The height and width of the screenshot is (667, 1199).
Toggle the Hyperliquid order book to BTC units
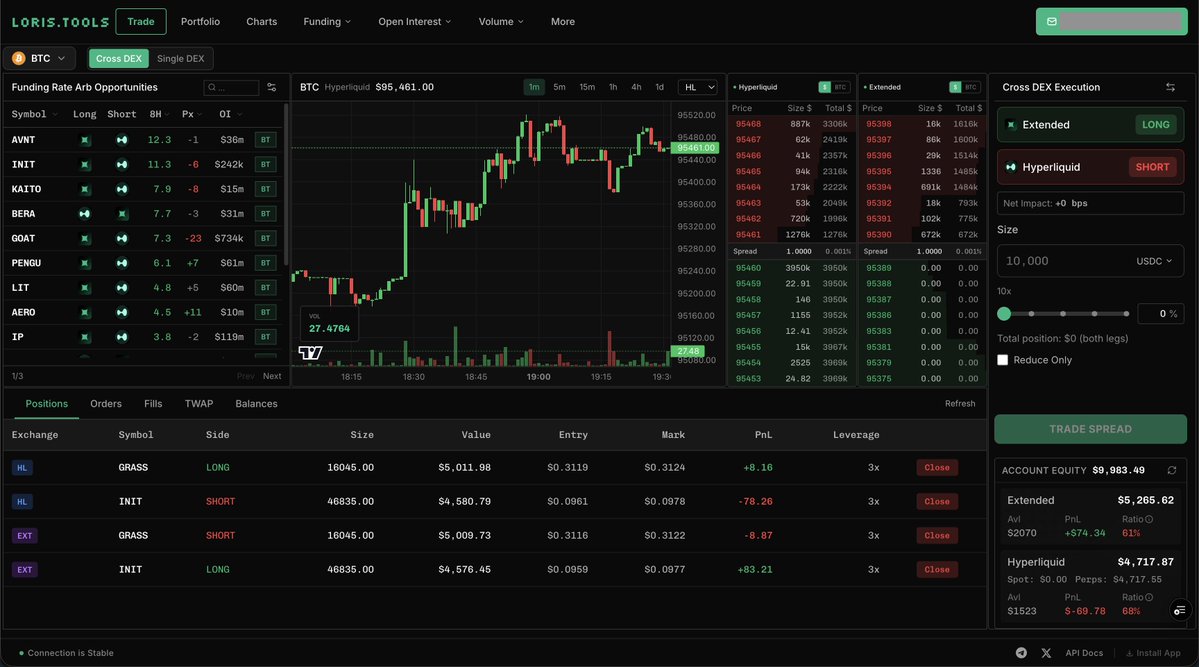click(x=843, y=87)
